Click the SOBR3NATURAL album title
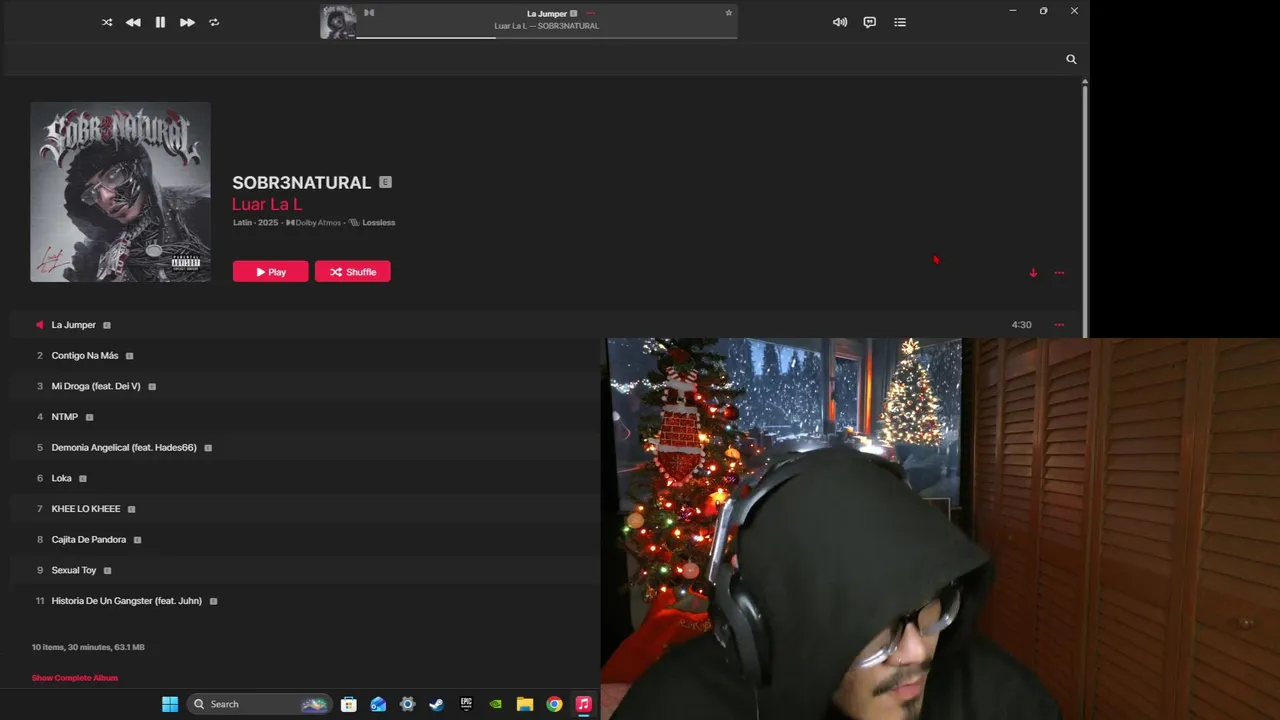The width and height of the screenshot is (1280, 720). point(301,183)
